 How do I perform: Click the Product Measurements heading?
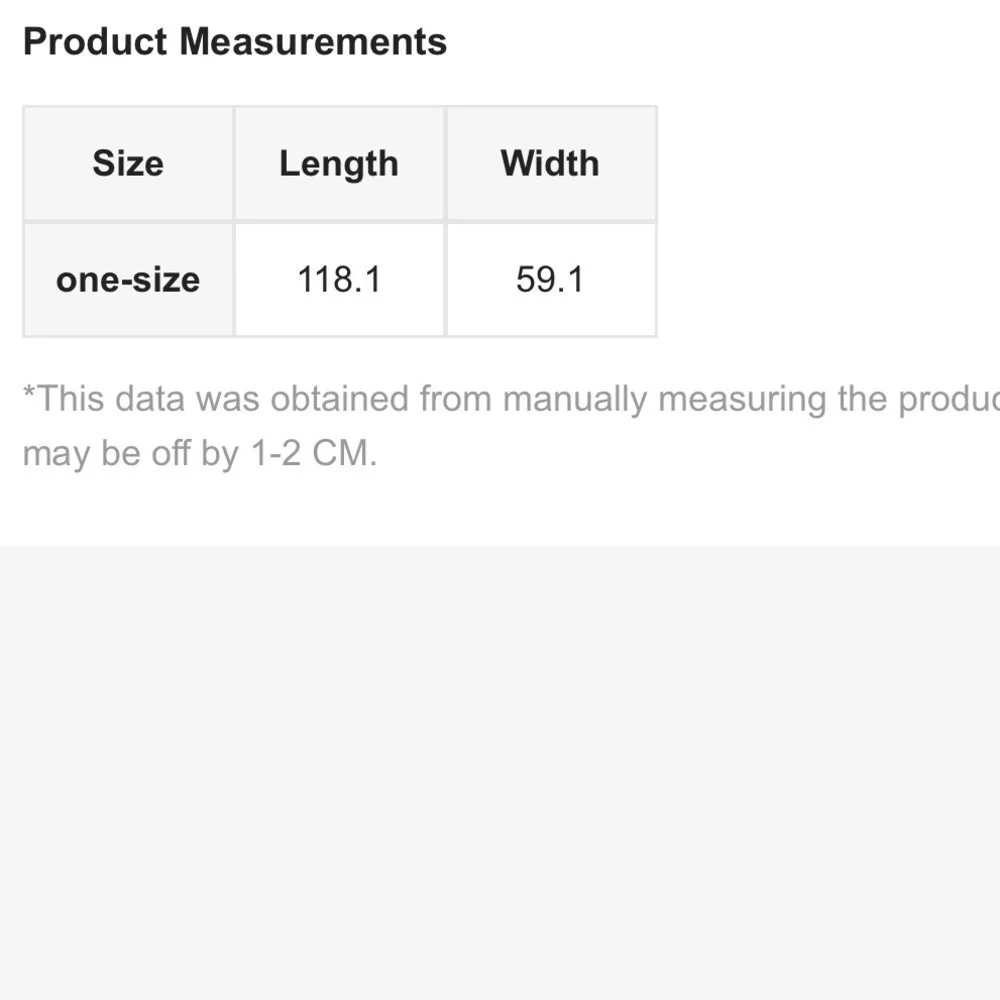(234, 42)
